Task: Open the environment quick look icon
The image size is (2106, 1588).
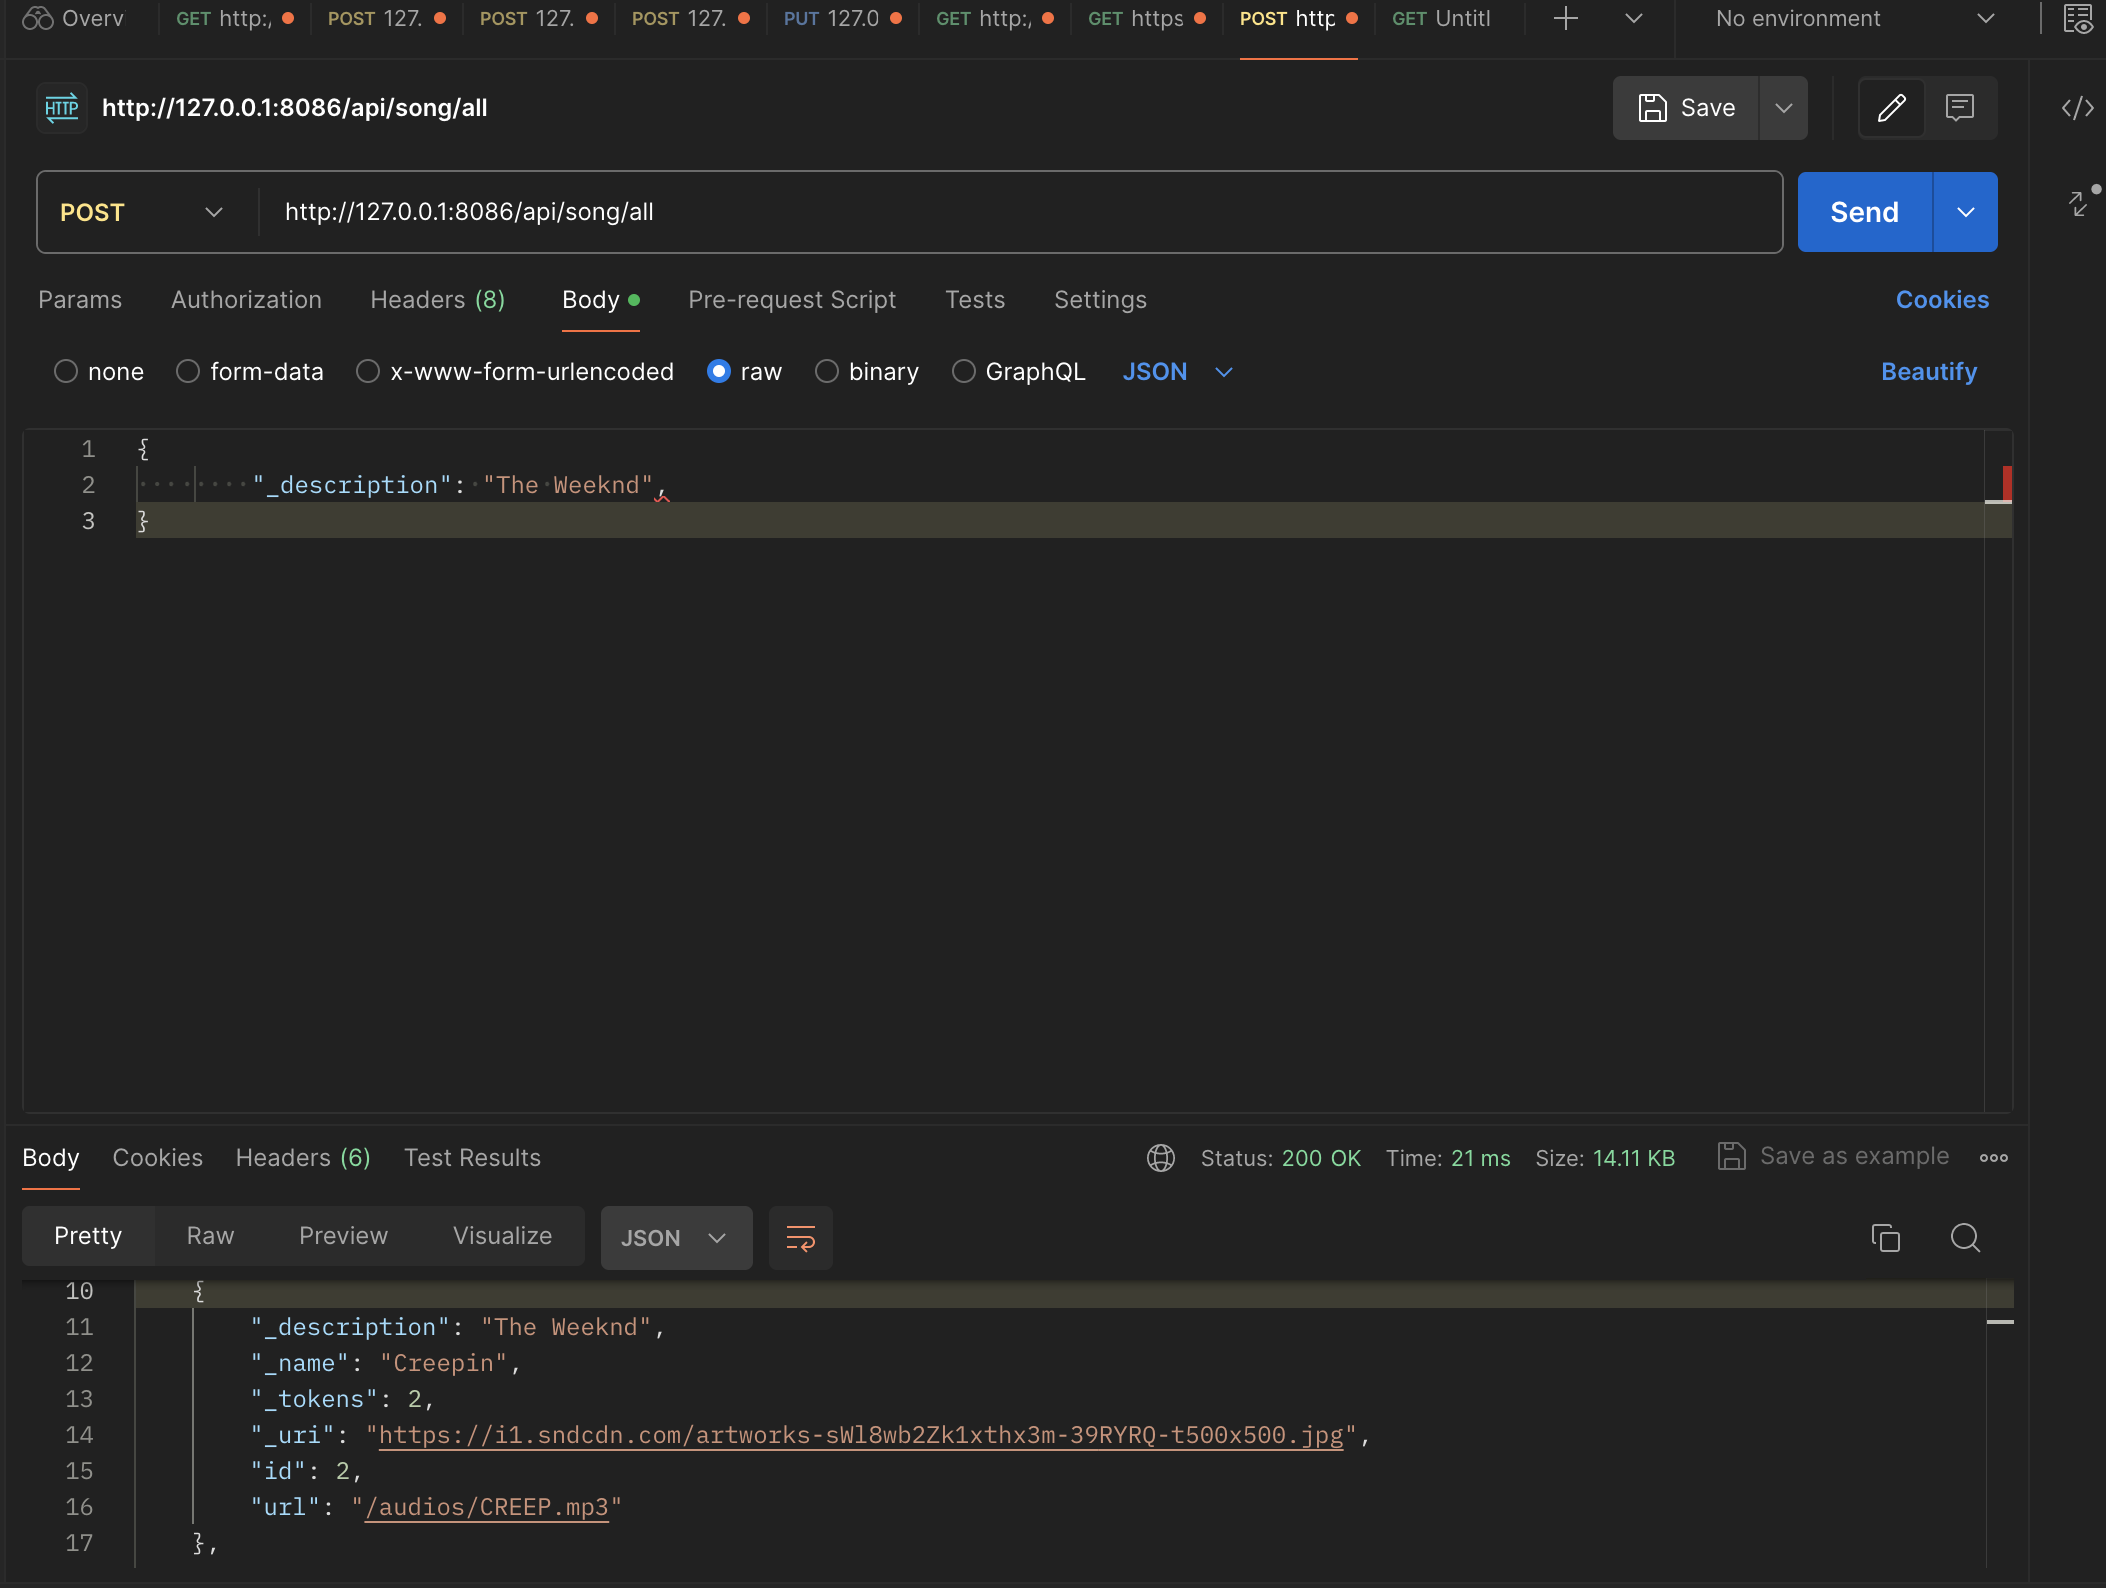Action: pos(2078,18)
